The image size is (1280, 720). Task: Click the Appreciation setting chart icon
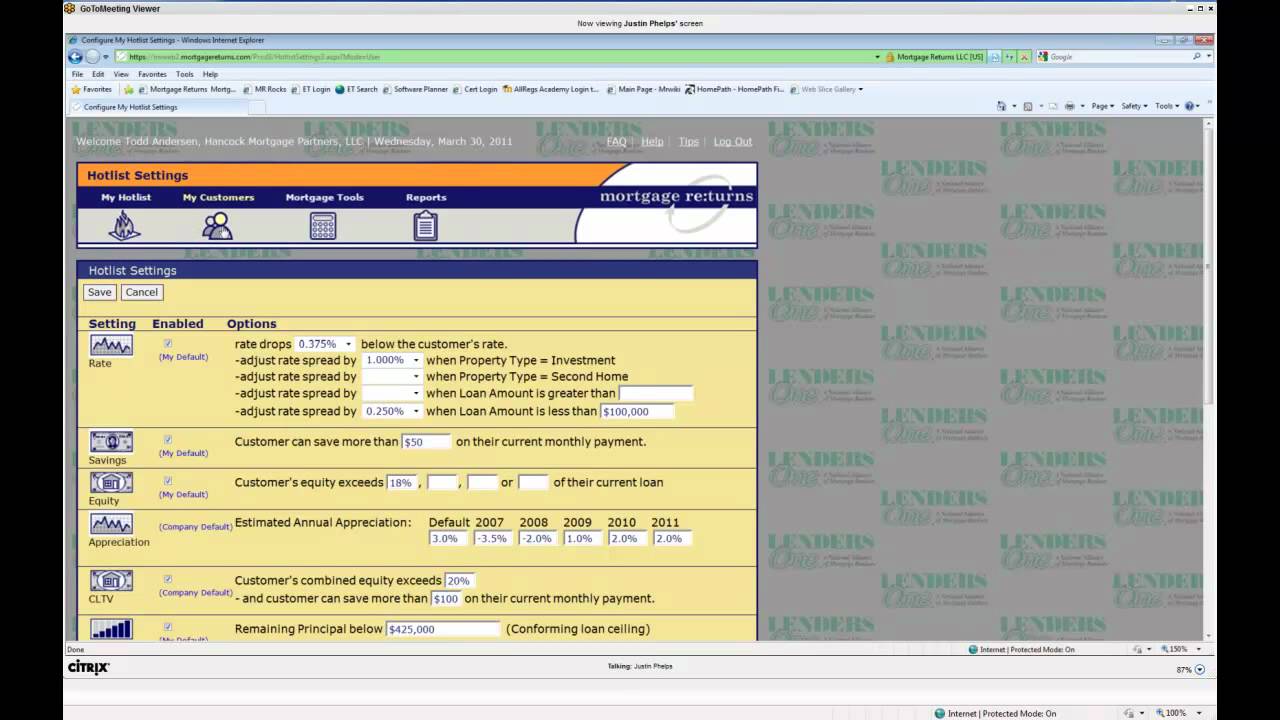tap(111, 524)
